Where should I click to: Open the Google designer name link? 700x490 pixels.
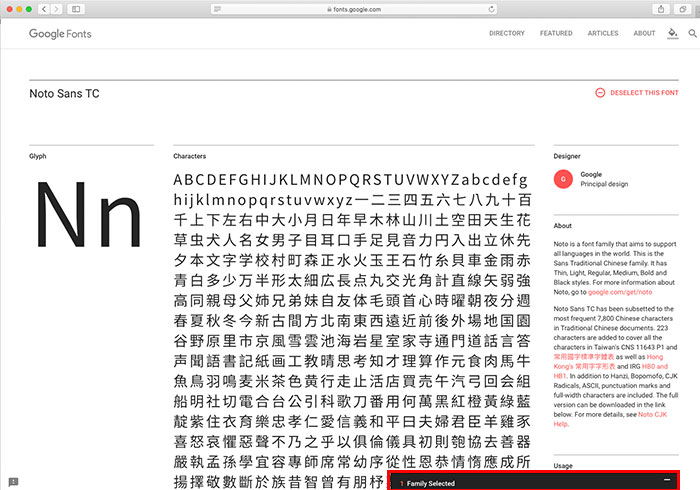591,174
